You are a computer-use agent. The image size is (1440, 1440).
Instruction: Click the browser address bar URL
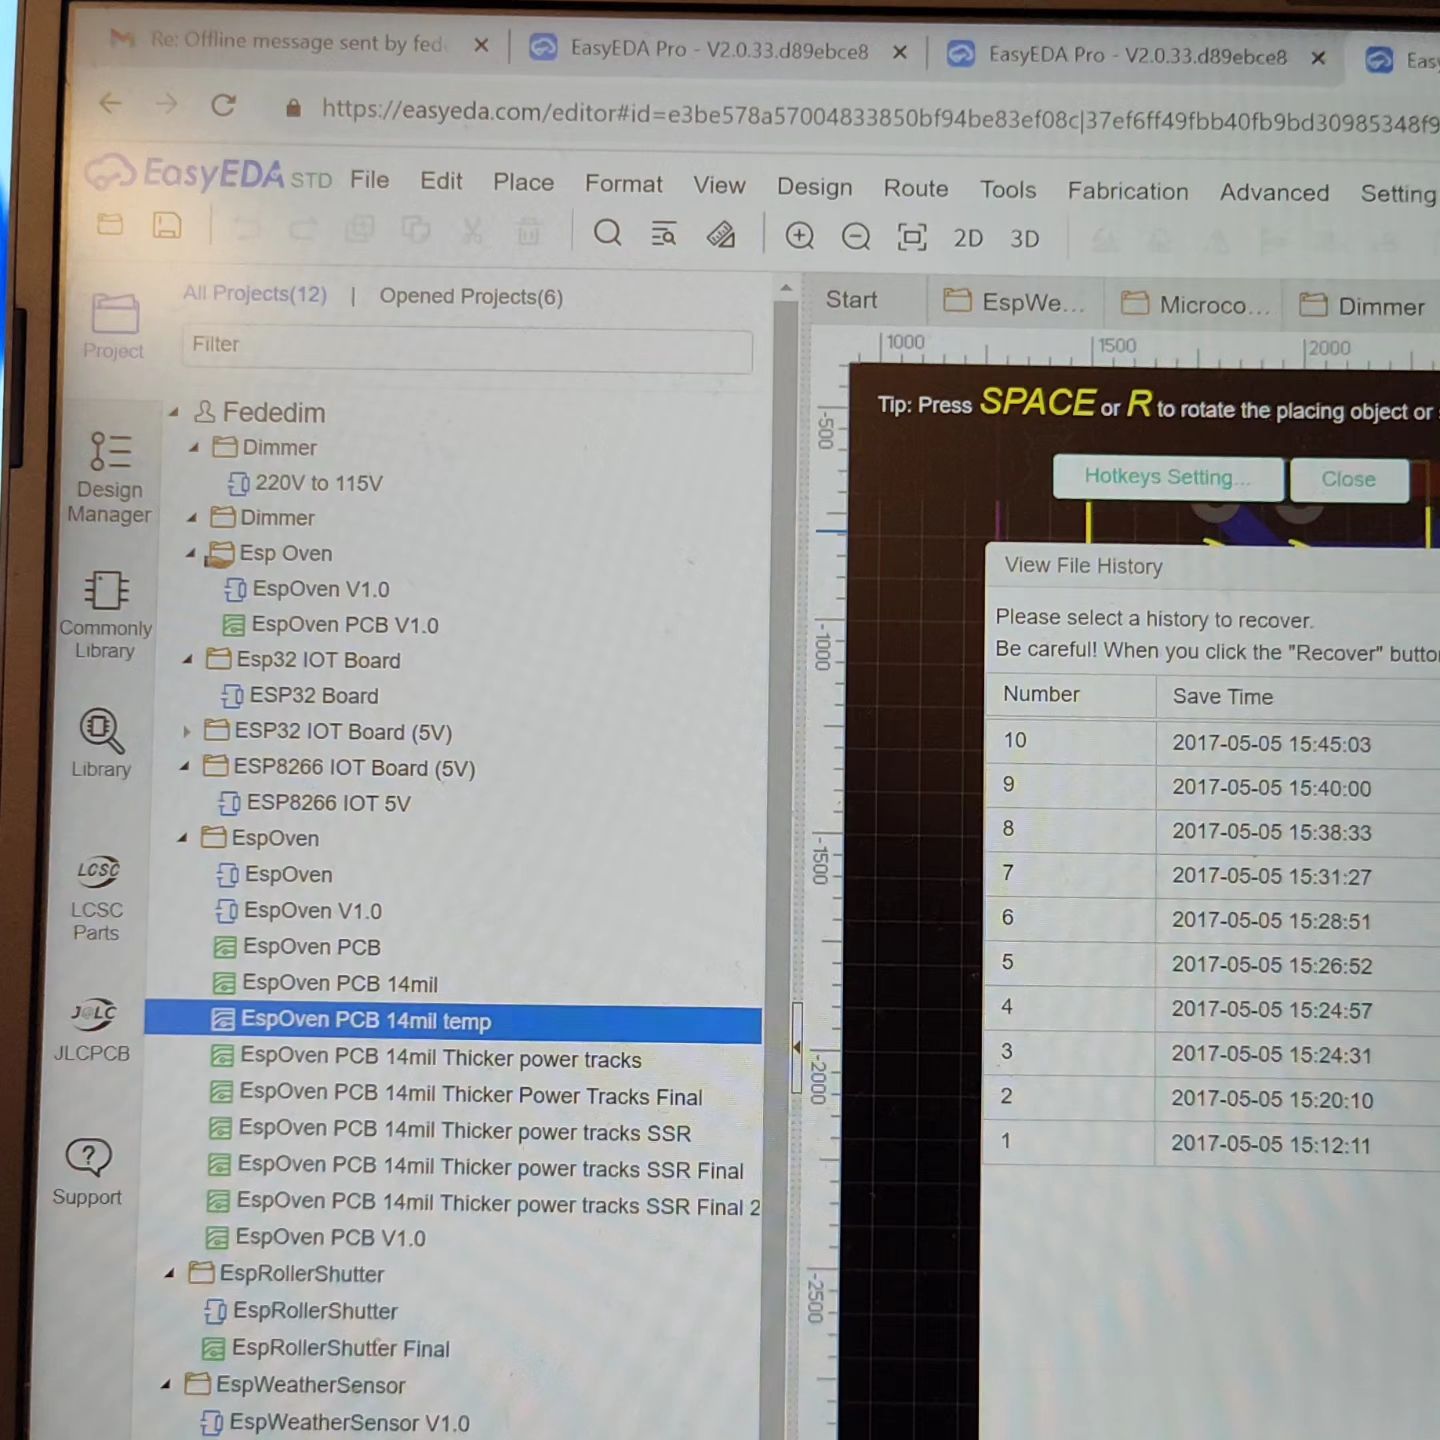point(878,117)
